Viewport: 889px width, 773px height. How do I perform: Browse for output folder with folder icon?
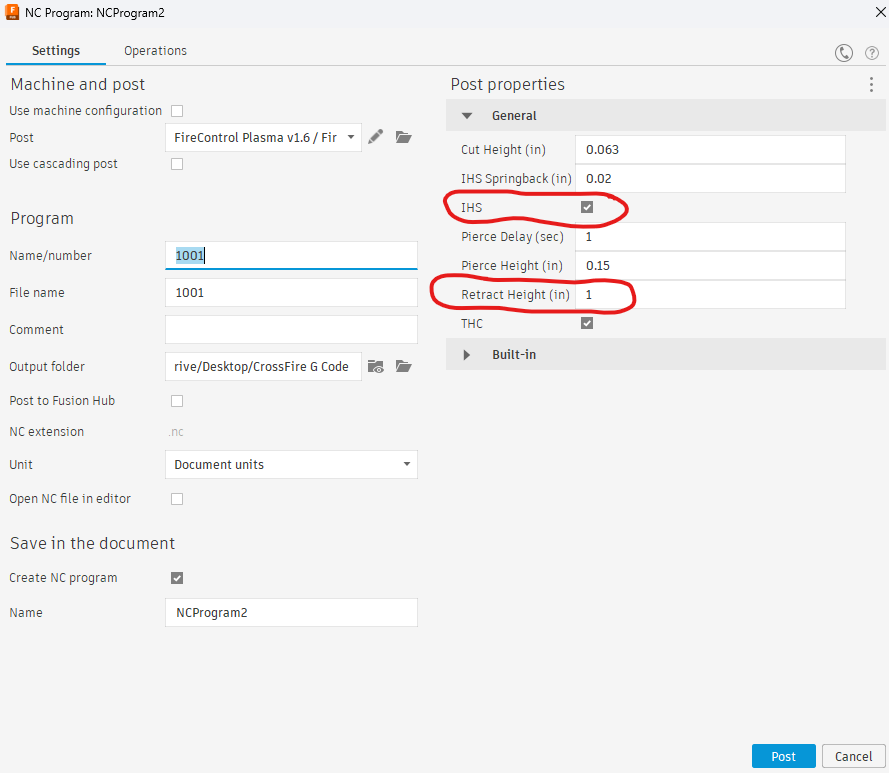point(404,367)
